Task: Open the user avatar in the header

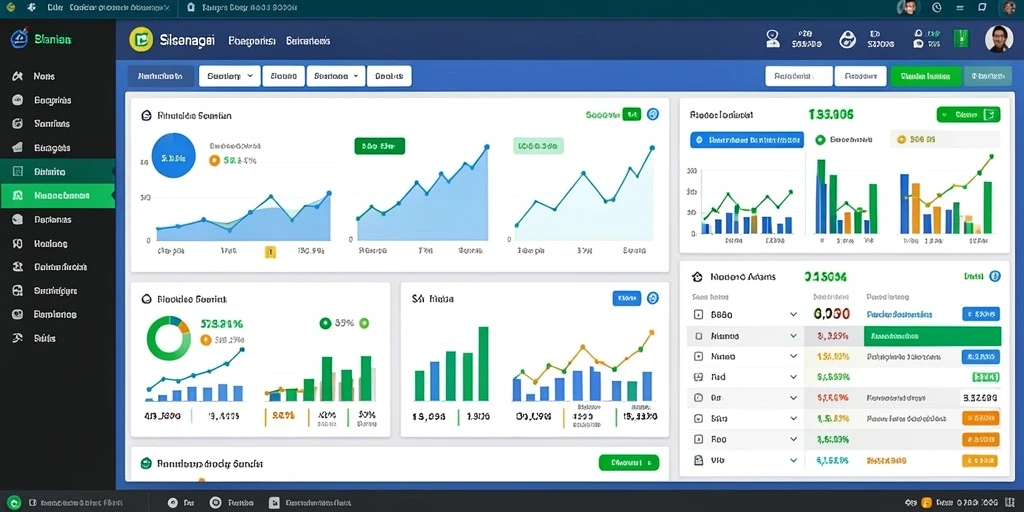Action: pos(999,39)
